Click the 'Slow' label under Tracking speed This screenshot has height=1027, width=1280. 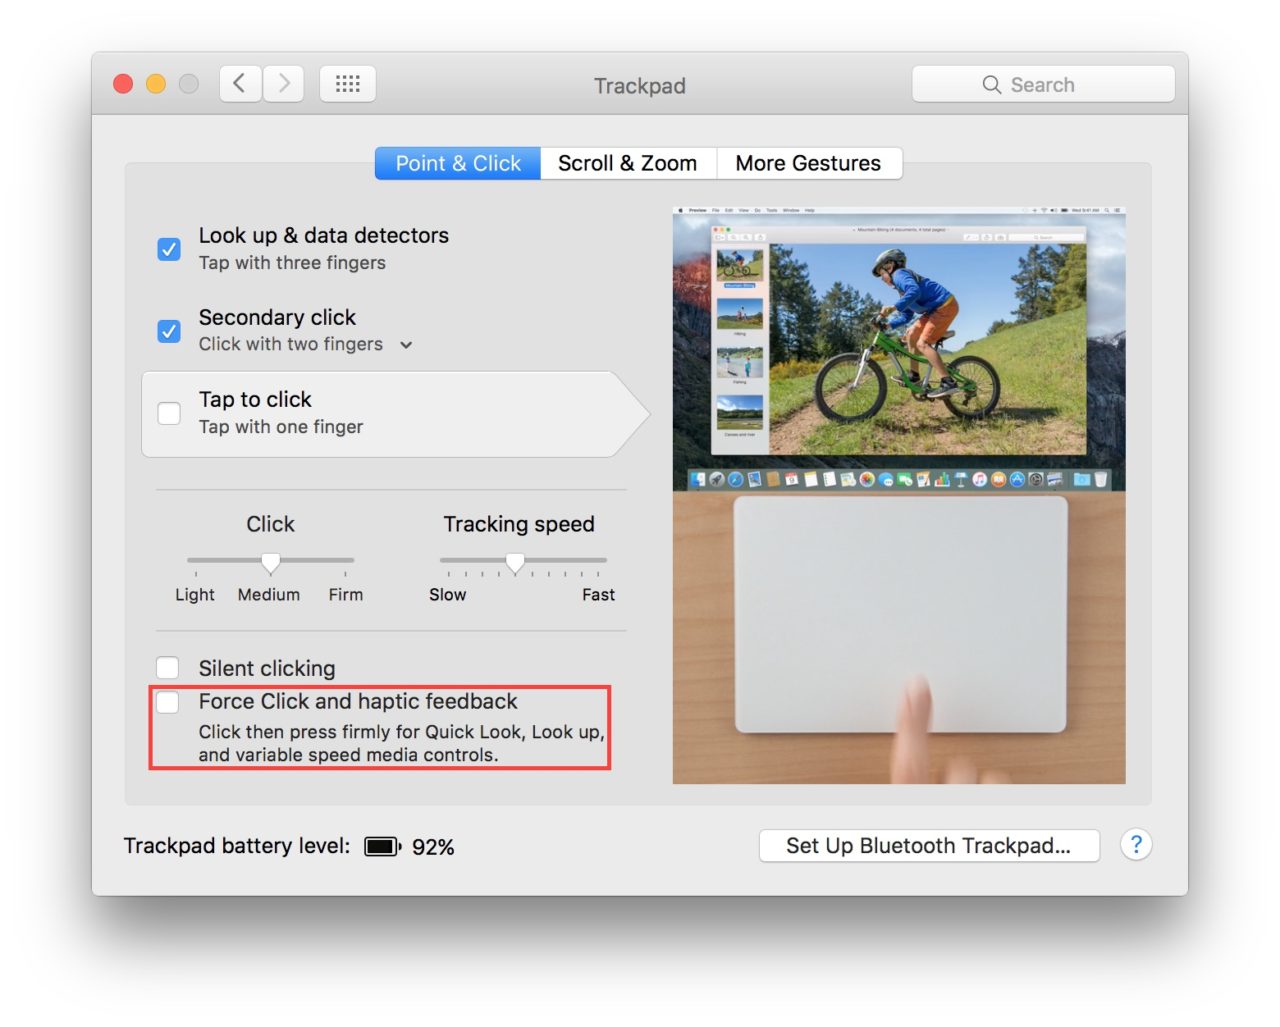pos(448,595)
